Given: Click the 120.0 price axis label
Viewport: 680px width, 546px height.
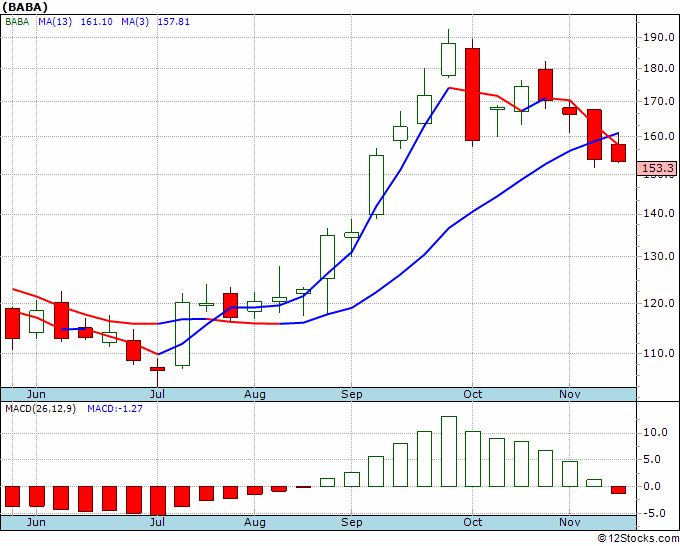Looking at the screenshot, I should (658, 303).
